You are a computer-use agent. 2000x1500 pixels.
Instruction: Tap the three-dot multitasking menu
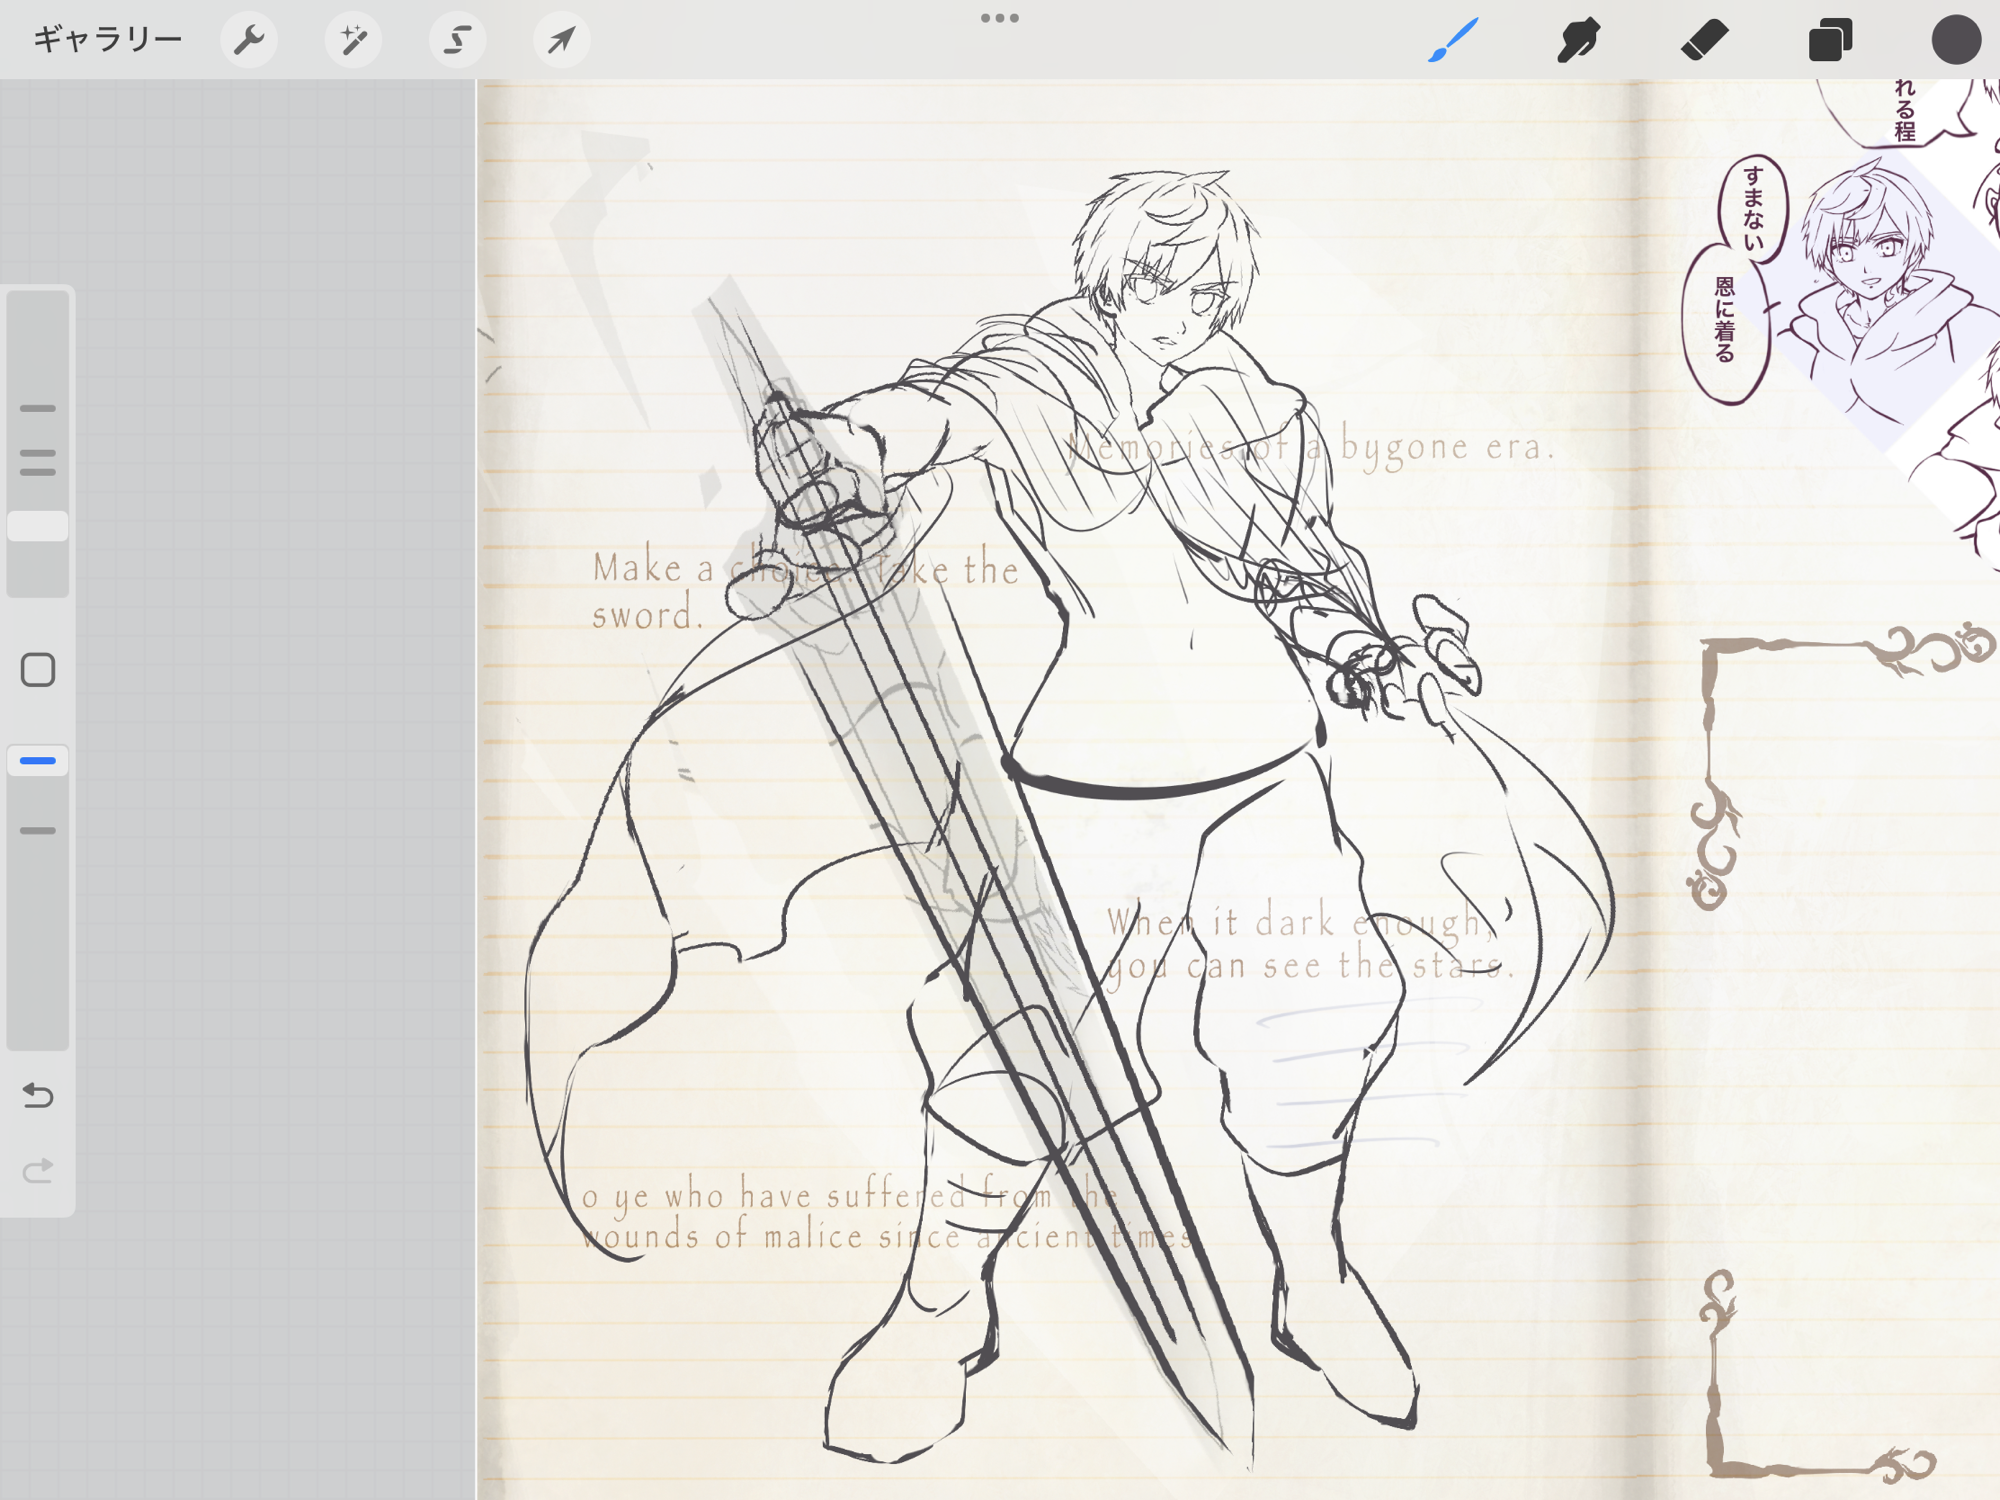pyautogui.click(x=999, y=18)
